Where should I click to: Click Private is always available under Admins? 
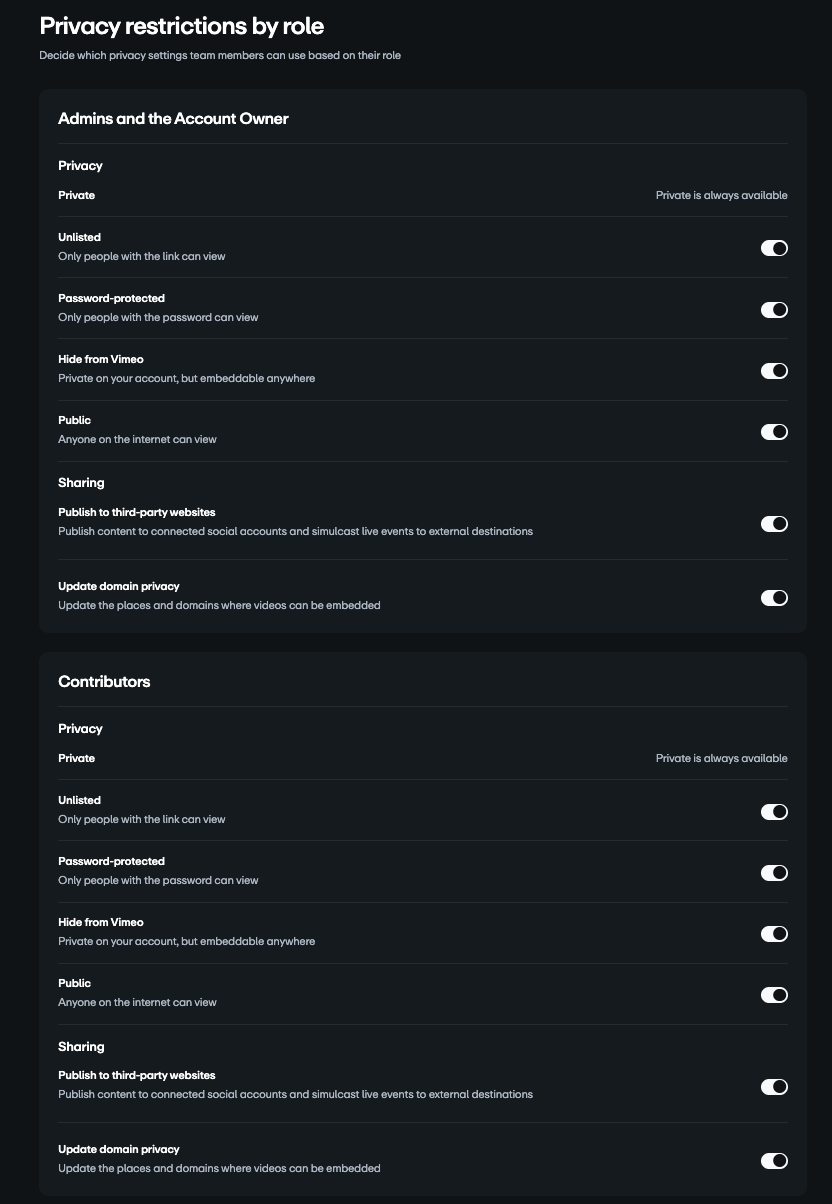(x=721, y=196)
